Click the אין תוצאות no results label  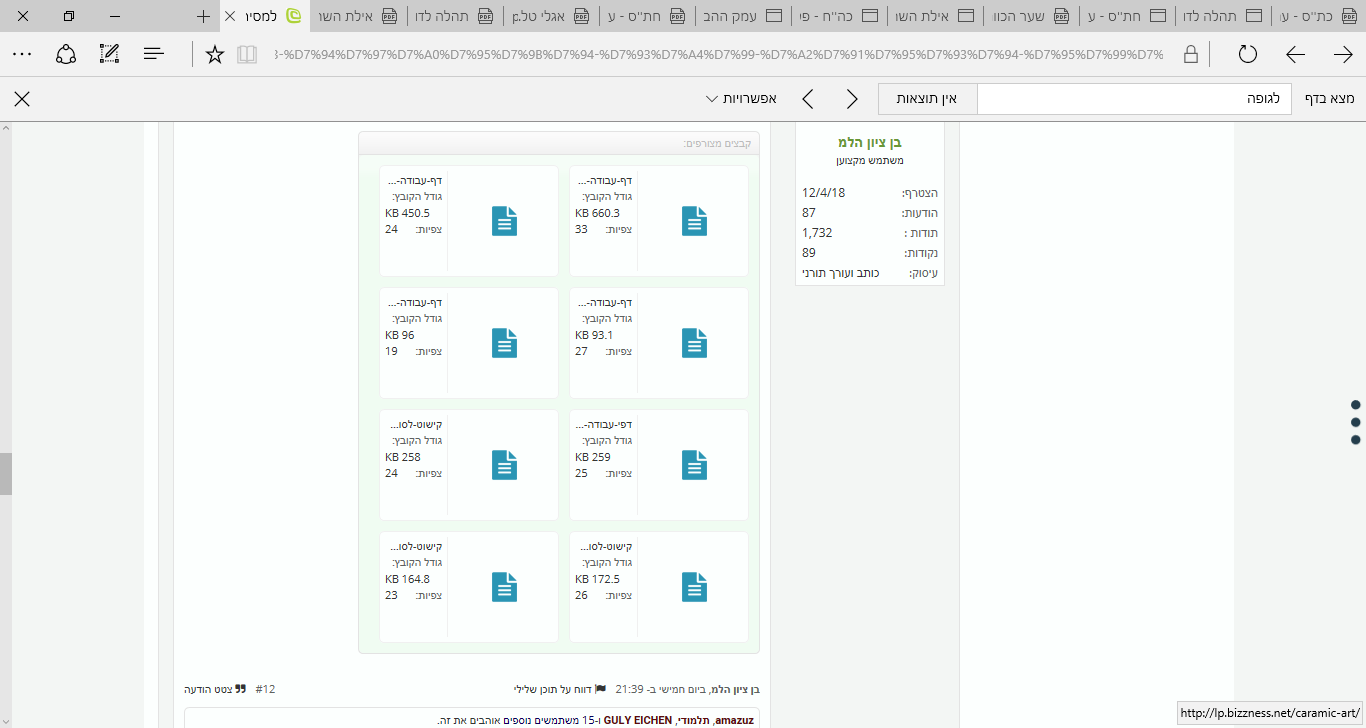click(x=927, y=99)
